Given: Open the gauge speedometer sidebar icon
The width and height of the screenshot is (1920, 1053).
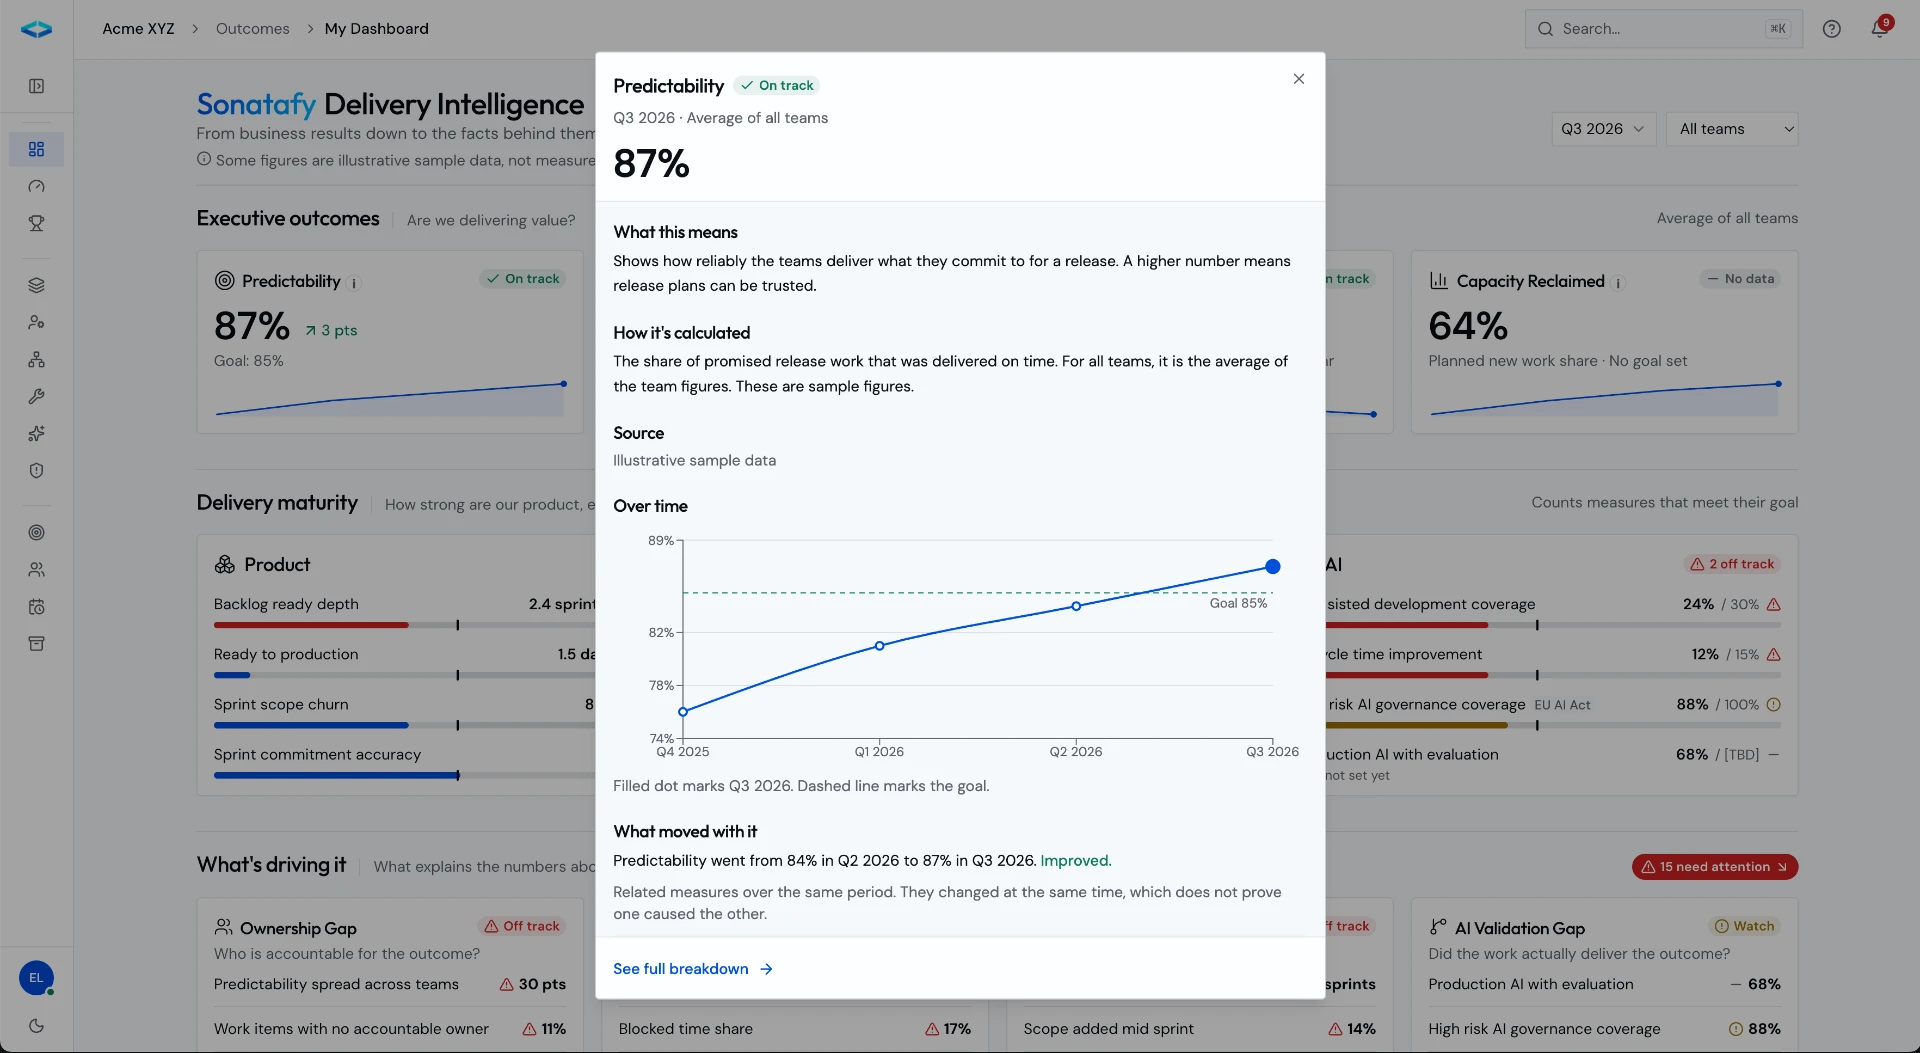Looking at the screenshot, I should (36, 186).
